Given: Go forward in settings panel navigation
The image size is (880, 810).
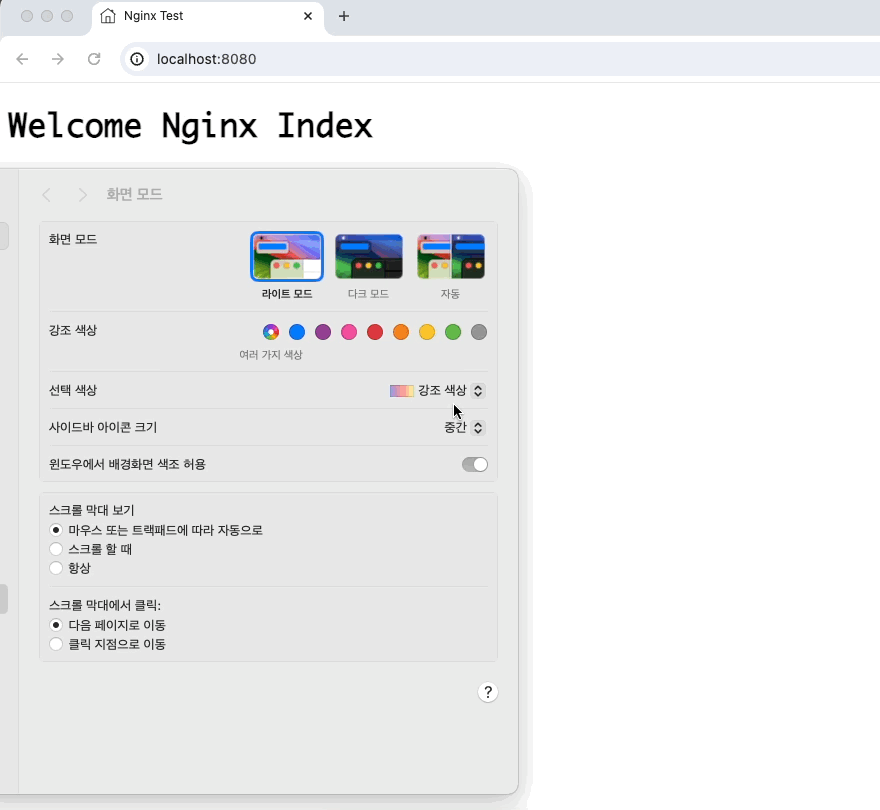Looking at the screenshot, I should 82,195.
